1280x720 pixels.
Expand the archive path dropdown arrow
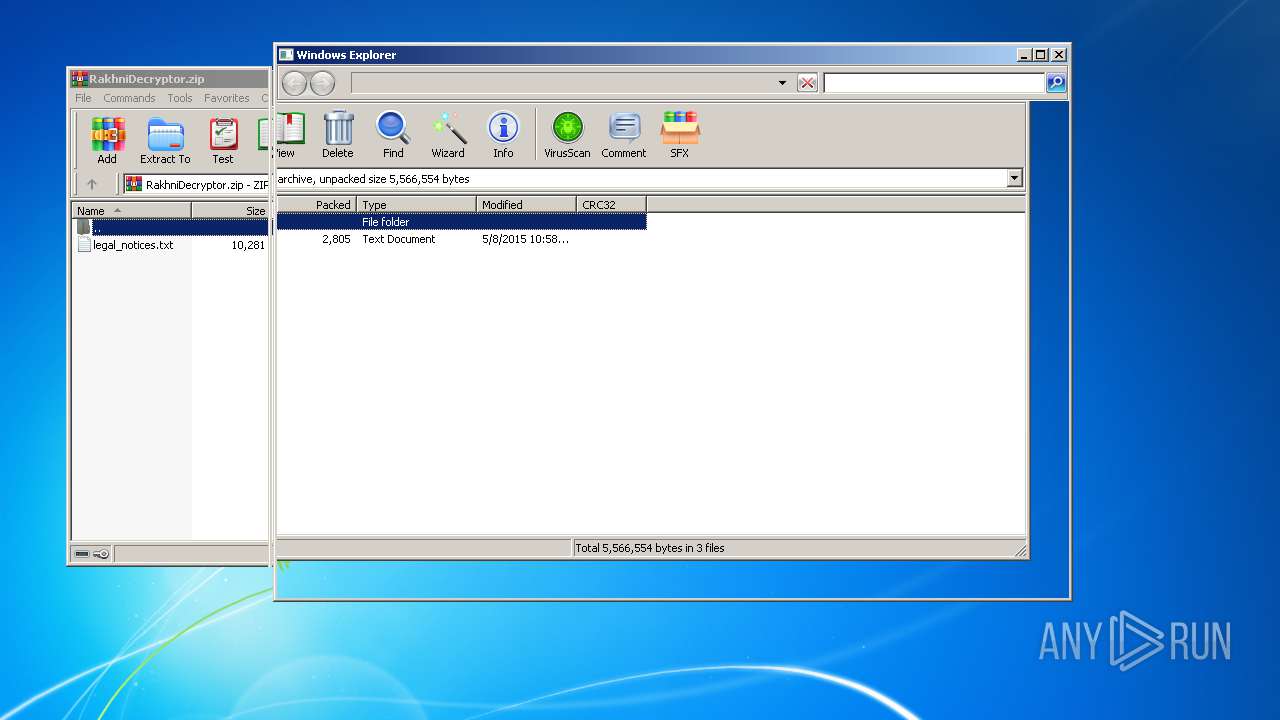coord(1014,178)
